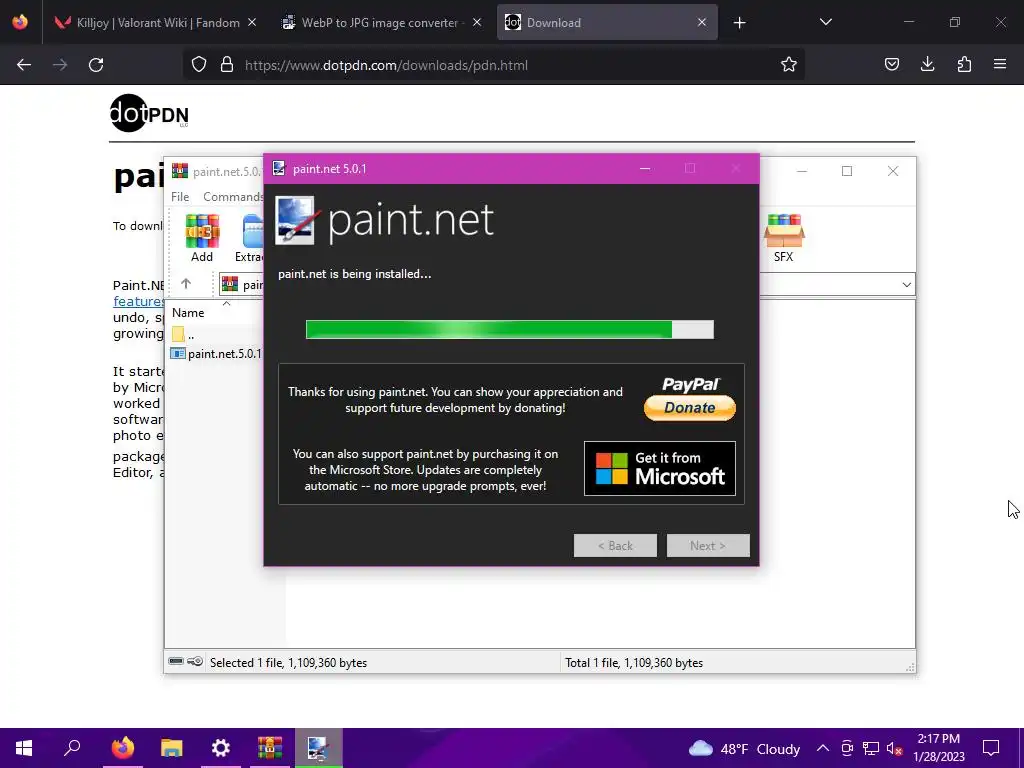Image resolution: width=1024 pixels, height=768 pixels.
Task: Open weather widget showing 48°F Cloudy
Action: coord(744,748)
